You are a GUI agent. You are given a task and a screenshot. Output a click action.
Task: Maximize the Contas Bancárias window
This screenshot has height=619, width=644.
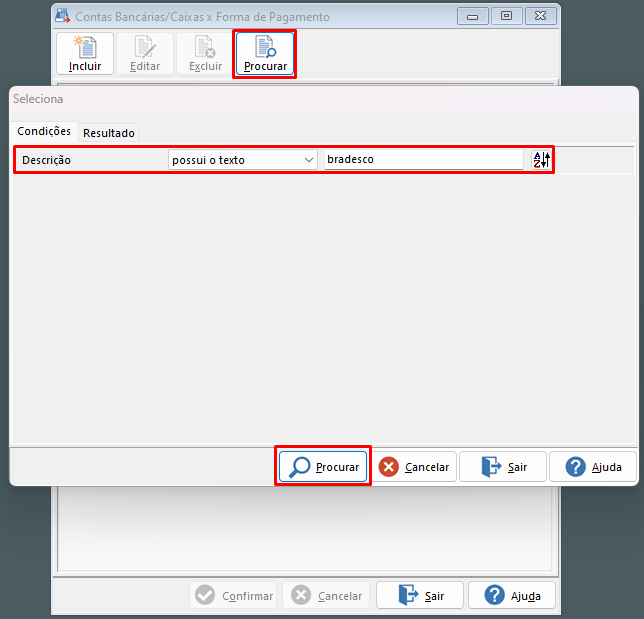[506, 16]
